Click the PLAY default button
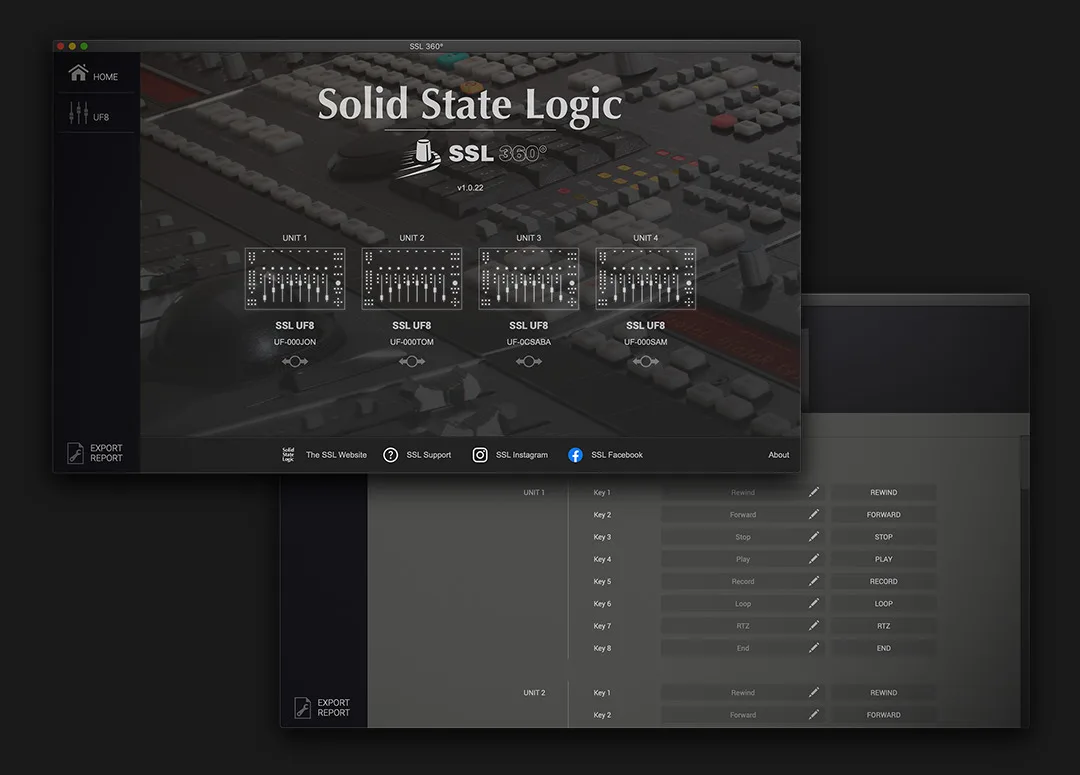The image size is (1080, 775). (883, 559)
